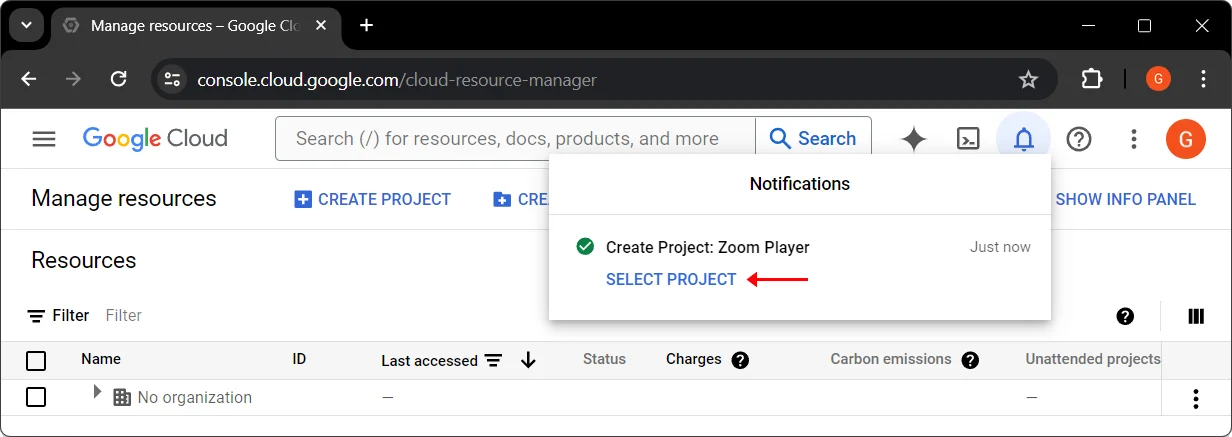Screen dimensions: 1232x437
Task: Bookmark this page with the star
Action: (1027, 79)
